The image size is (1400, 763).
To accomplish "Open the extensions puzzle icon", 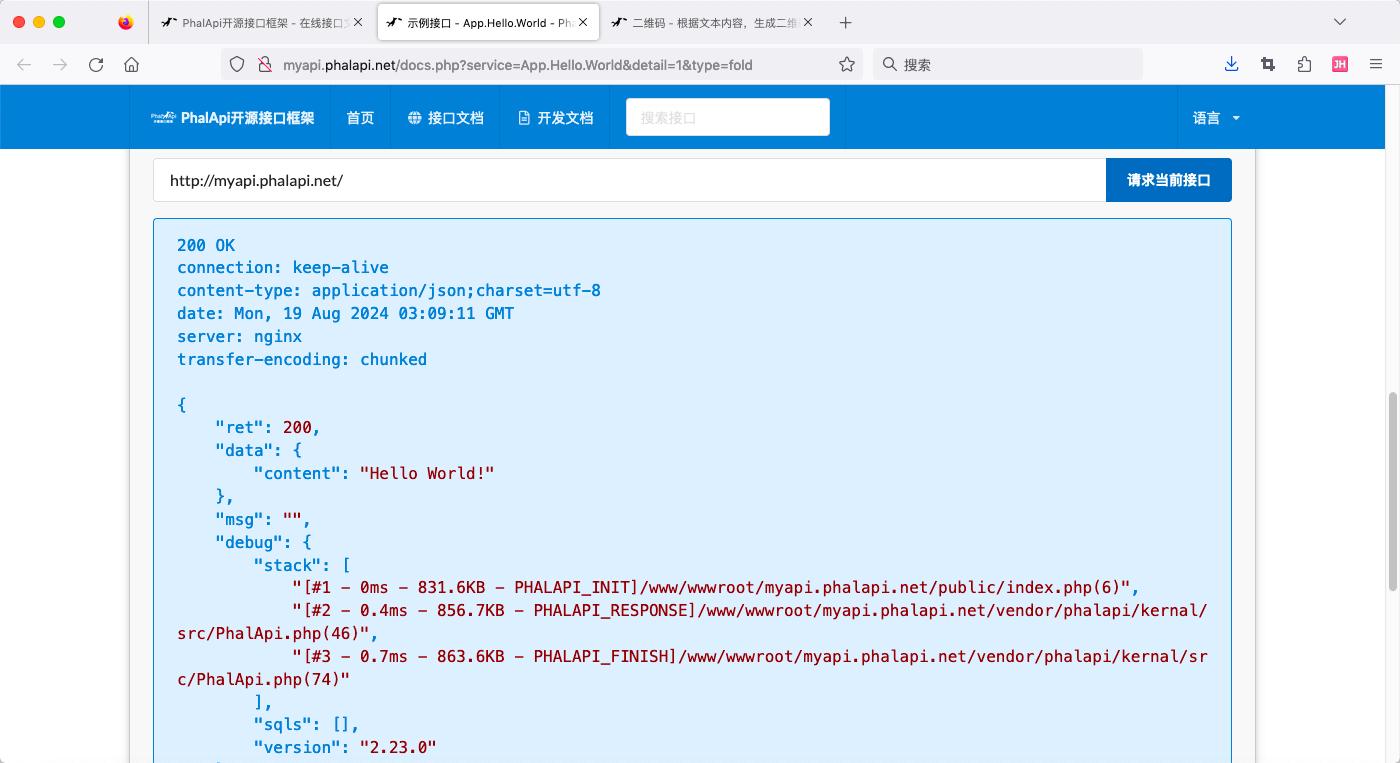I will click(1304, 64).
